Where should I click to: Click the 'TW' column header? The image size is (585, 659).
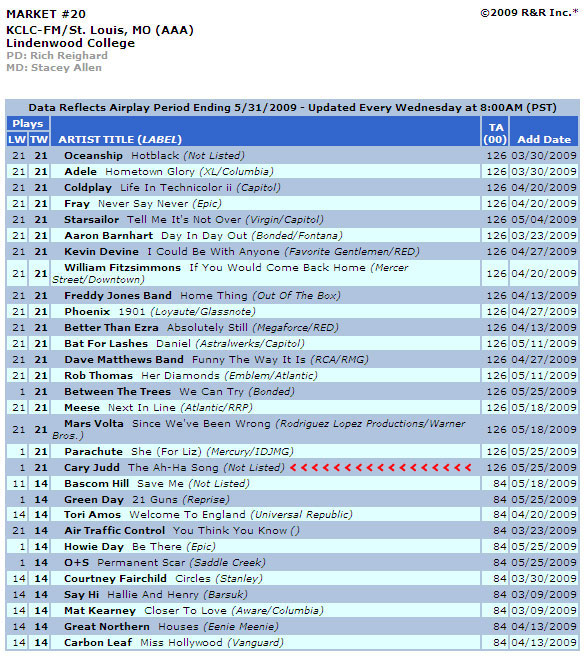tap(39, 139)
